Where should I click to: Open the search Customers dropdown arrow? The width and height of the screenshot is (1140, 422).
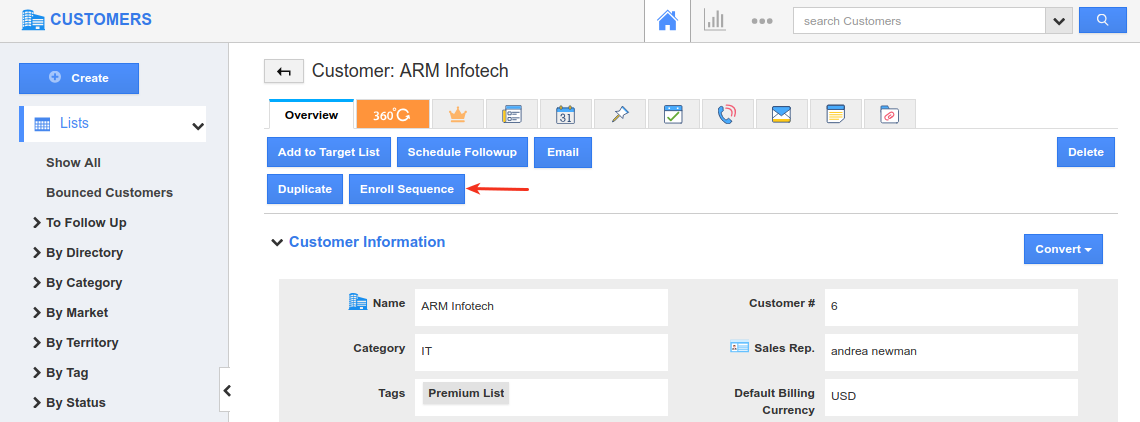point(1058,21)
